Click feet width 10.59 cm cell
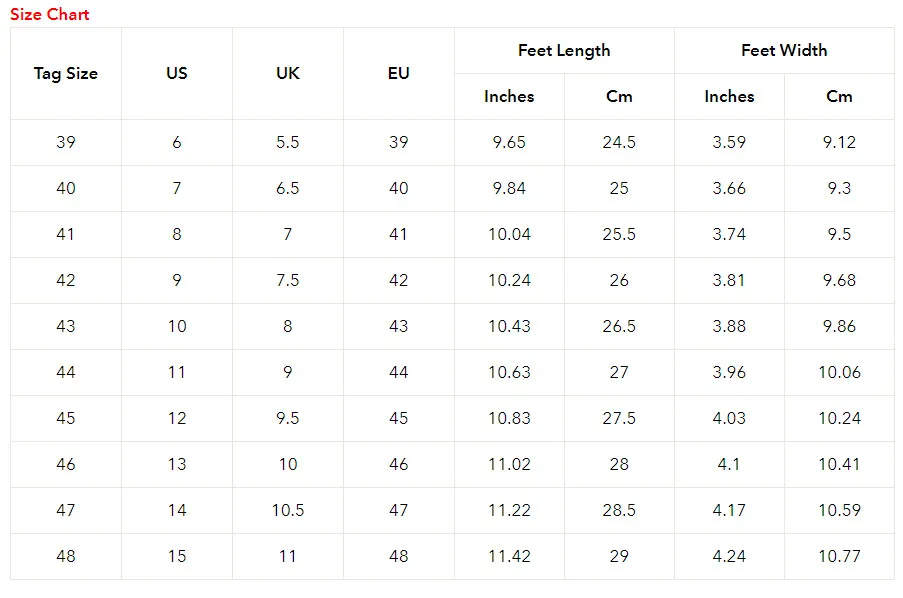Screen dimensions: 903x598 coord(839,510)
